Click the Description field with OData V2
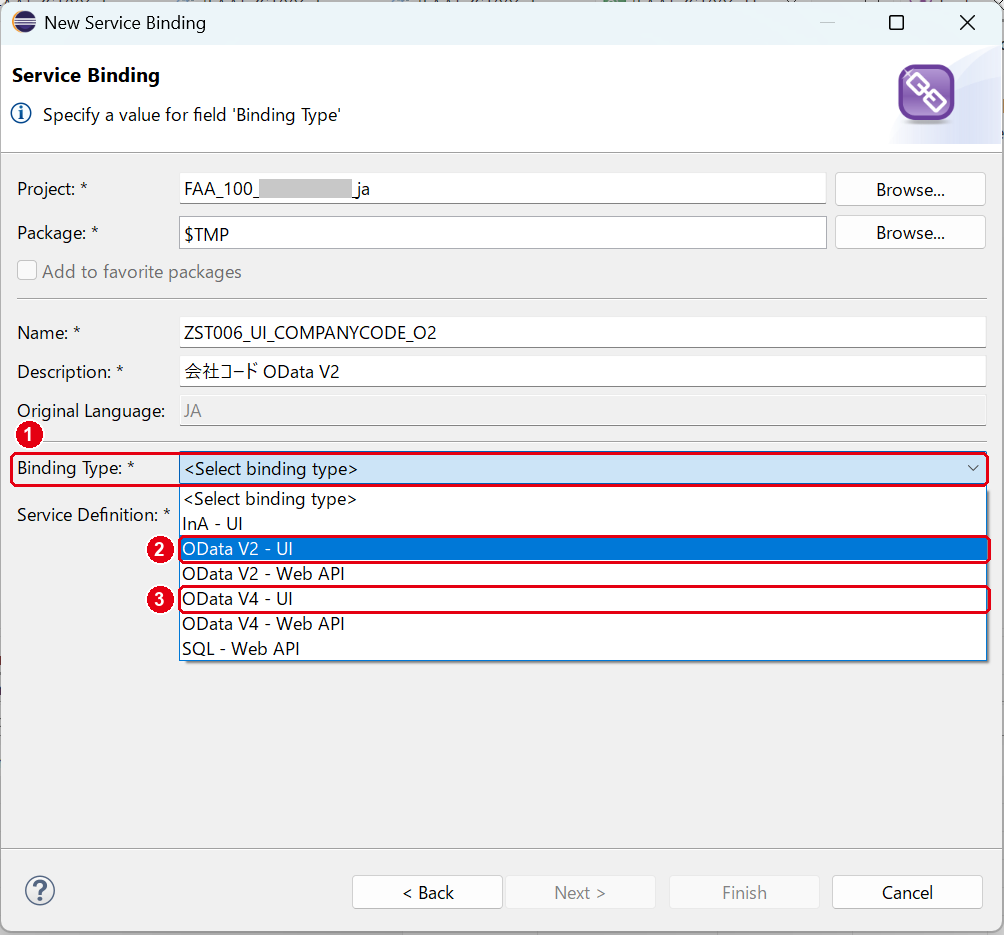The width and height of the screenshot is (1004, 935). (x=583, y=371)
